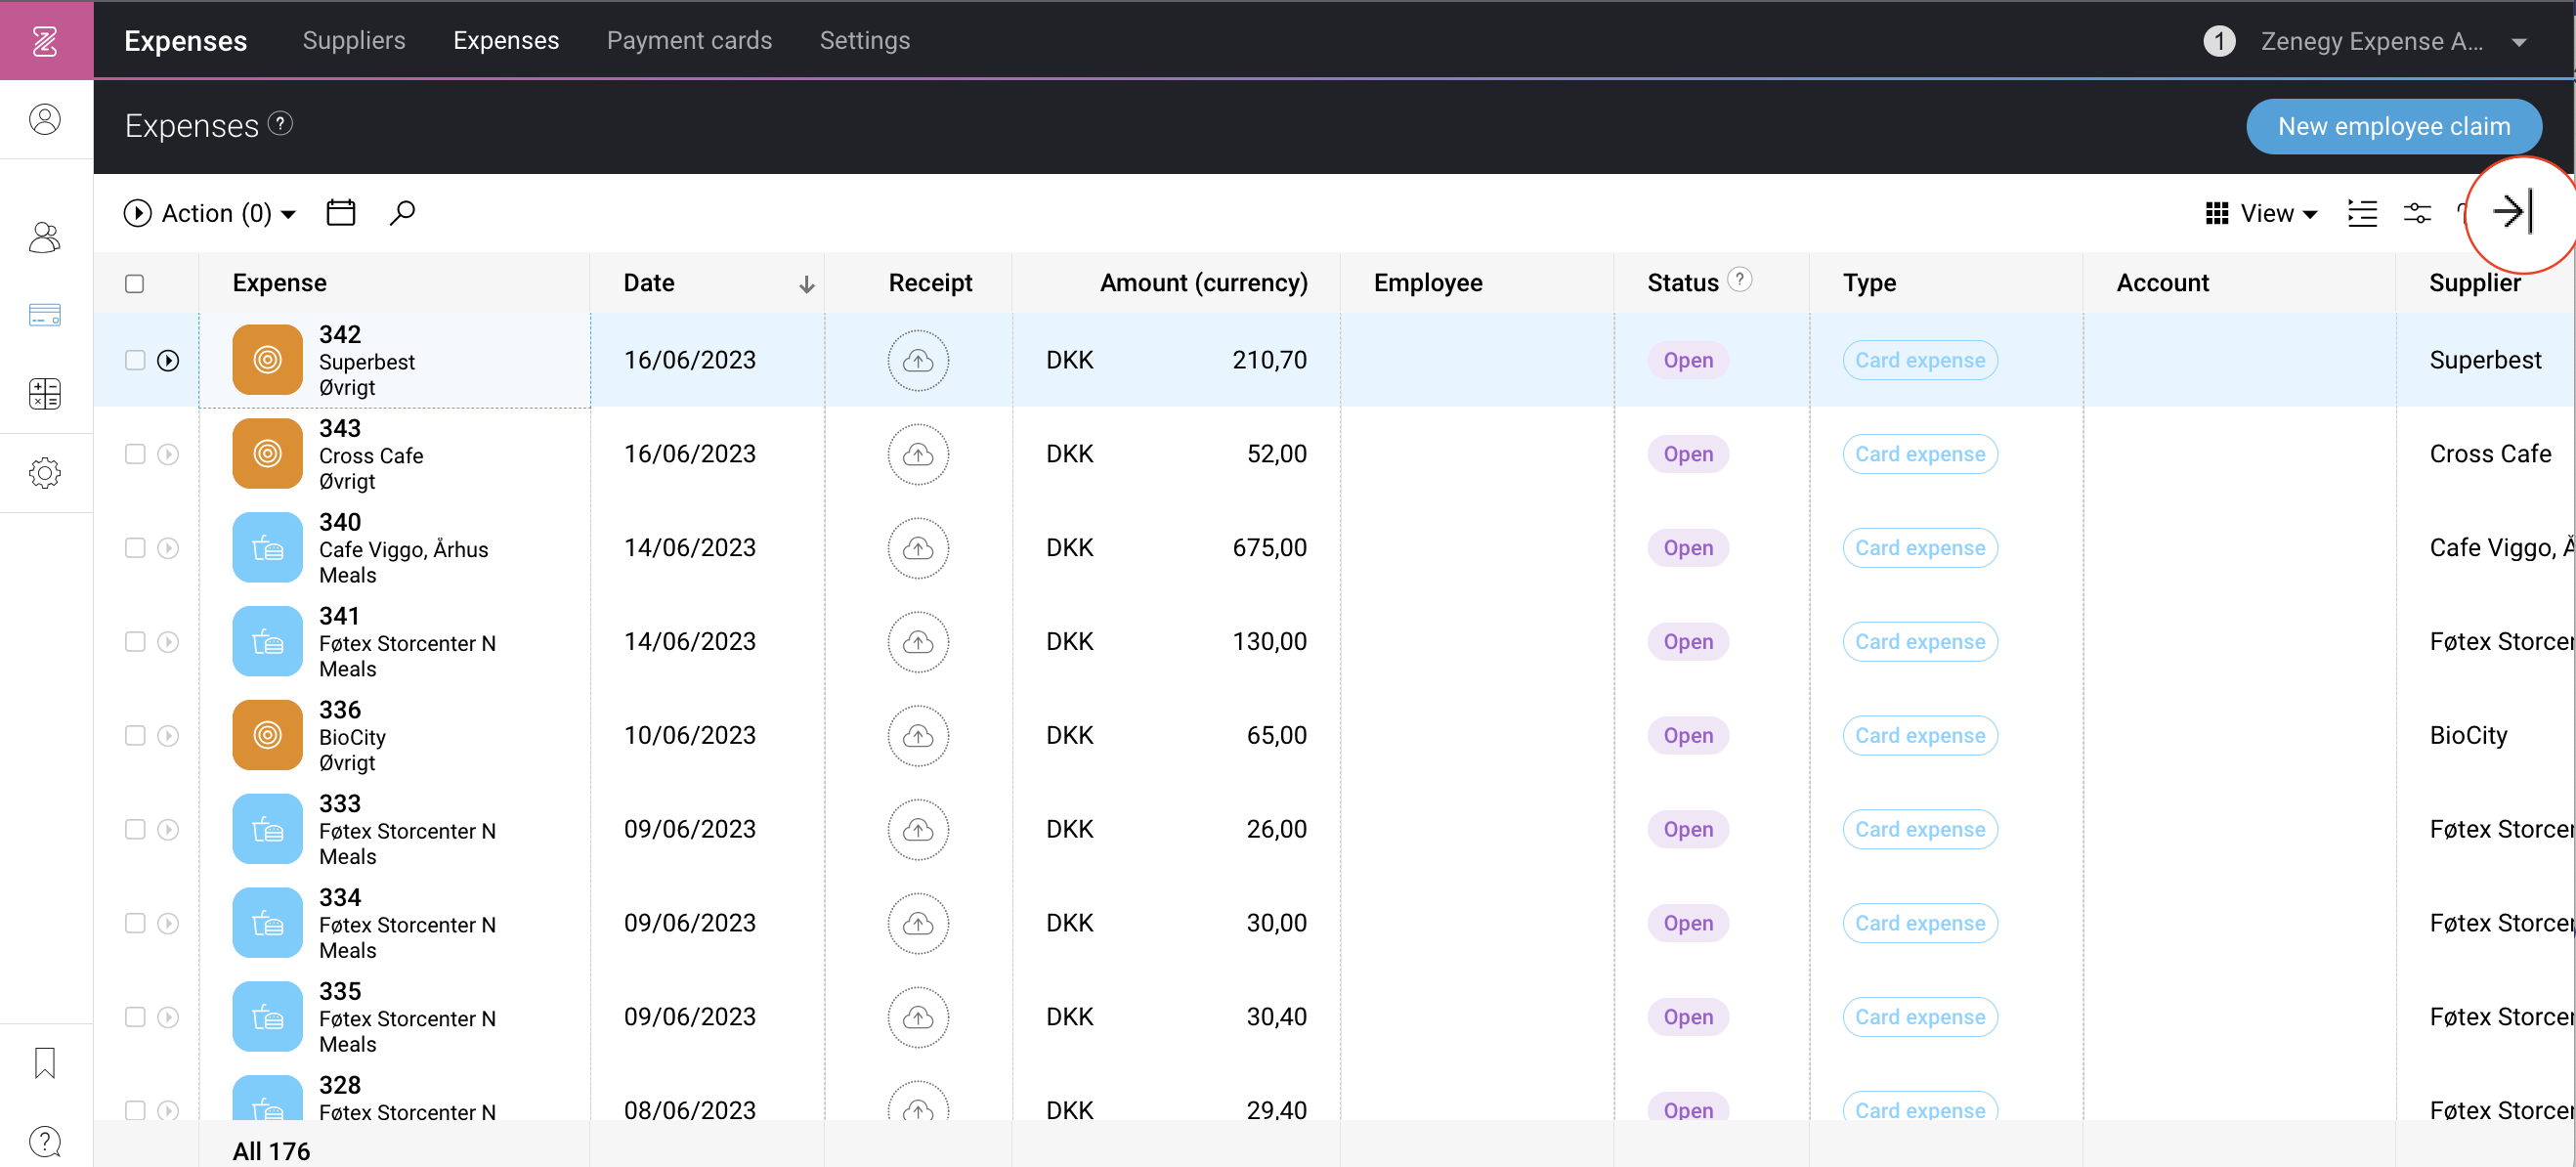Click the help icon beside Expenses title

coord(281,124)
